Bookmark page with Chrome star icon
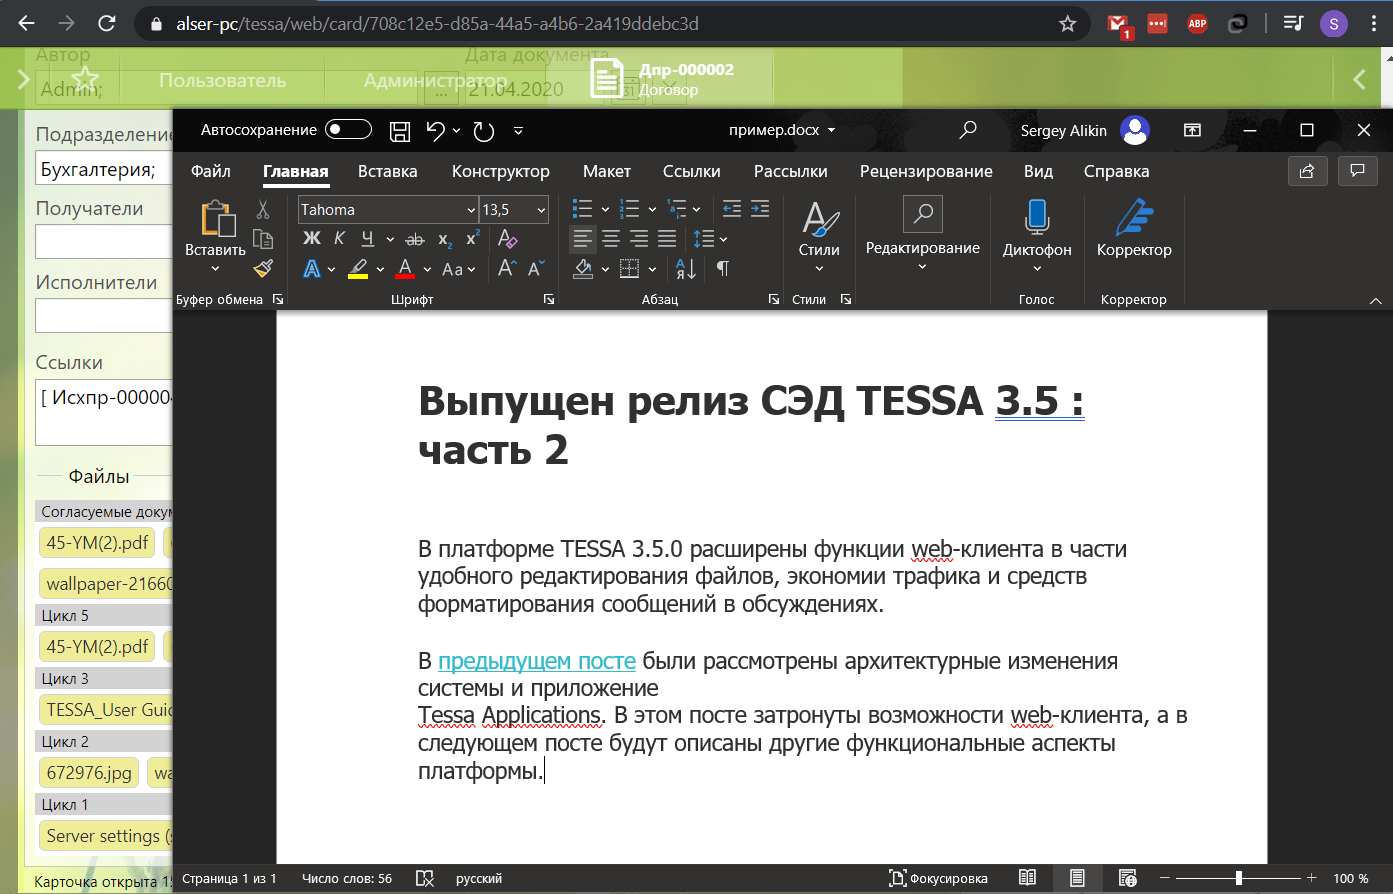1393x894 pixels. click(x=1067, y=23)
